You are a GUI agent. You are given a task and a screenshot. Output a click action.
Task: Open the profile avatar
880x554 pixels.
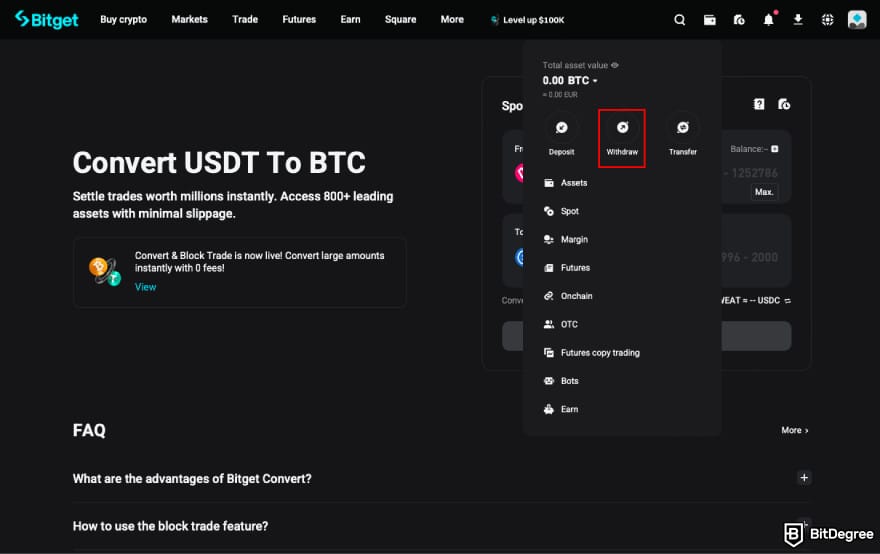(x=857, y=20)
